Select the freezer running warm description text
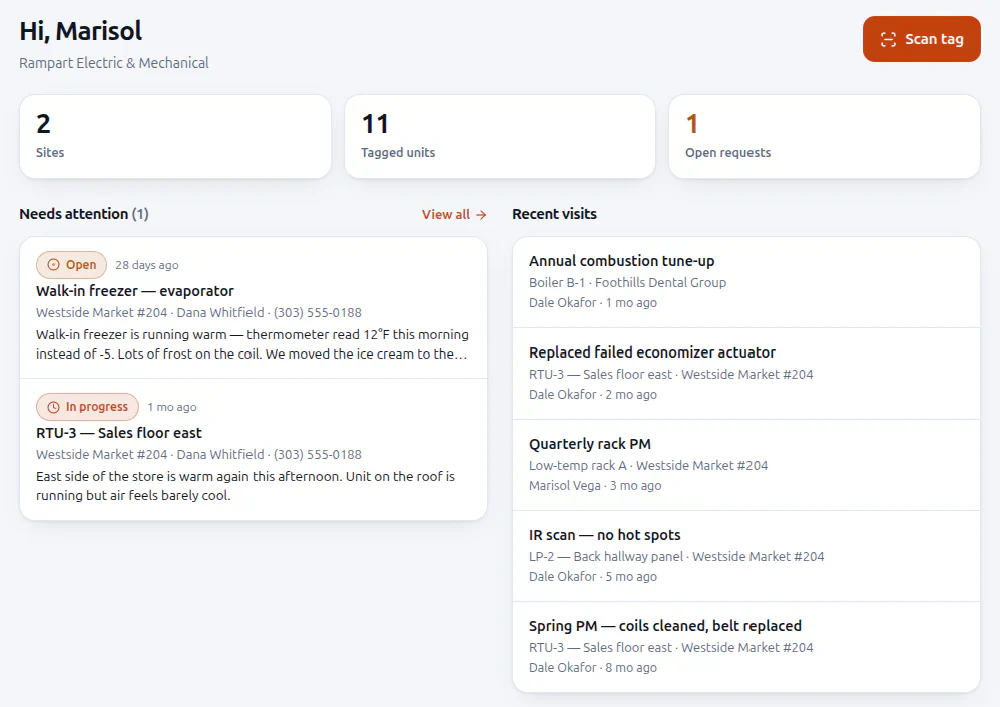 [x=253, y=344]
